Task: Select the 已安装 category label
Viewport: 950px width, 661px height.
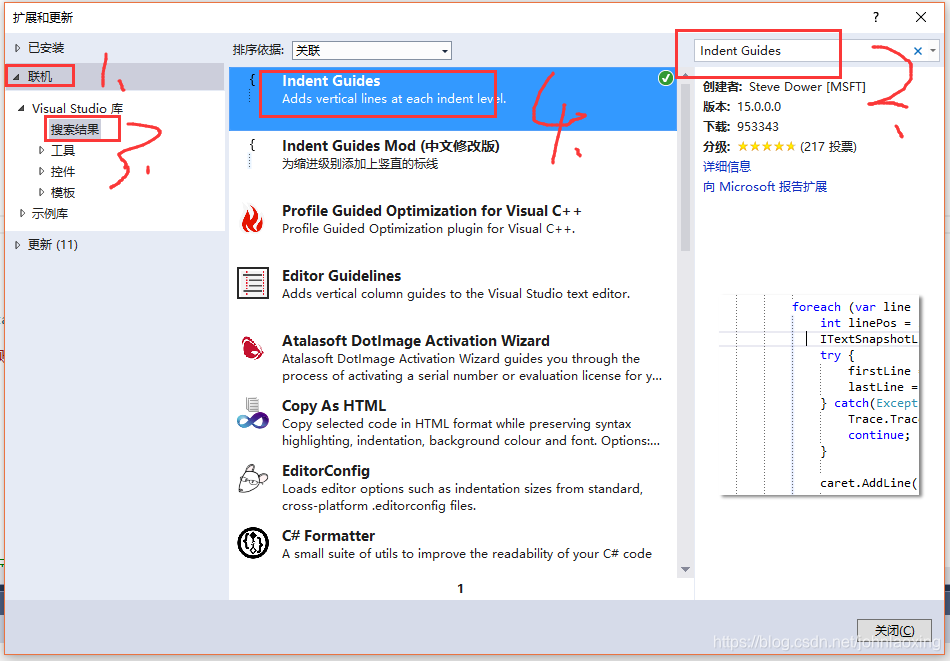Action: tap(46, 48)
